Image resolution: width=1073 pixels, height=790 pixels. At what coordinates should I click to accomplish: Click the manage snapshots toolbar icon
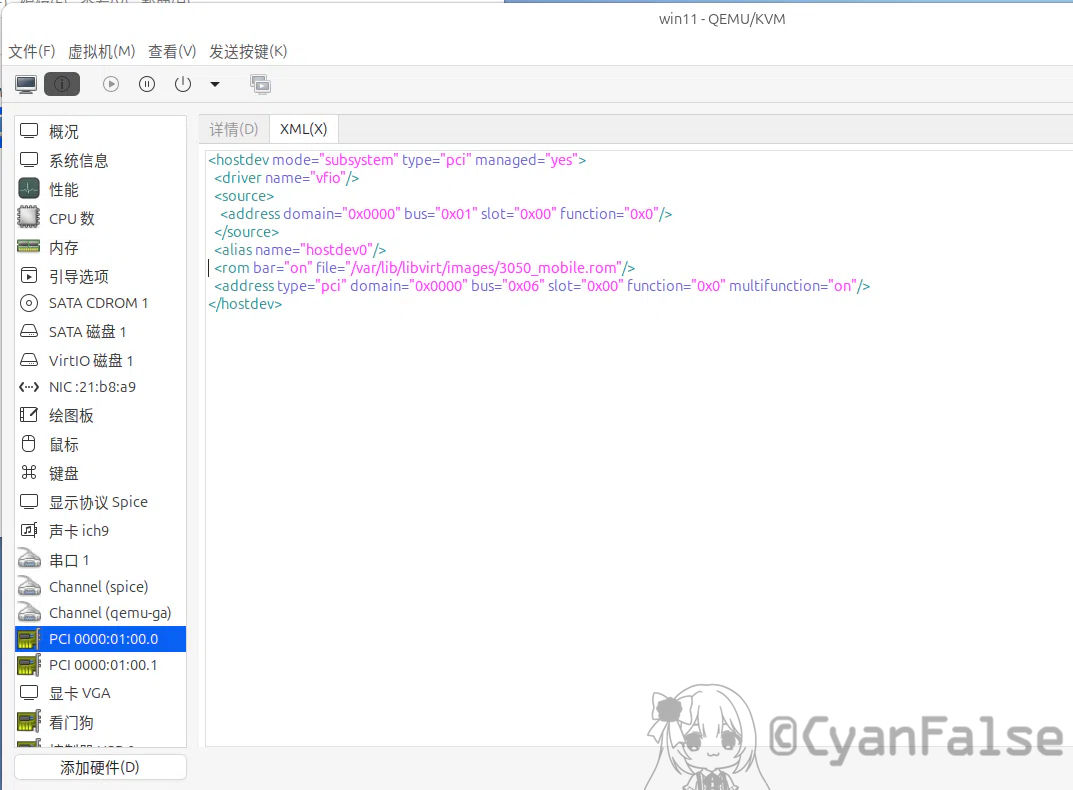(x=260, y=85)
